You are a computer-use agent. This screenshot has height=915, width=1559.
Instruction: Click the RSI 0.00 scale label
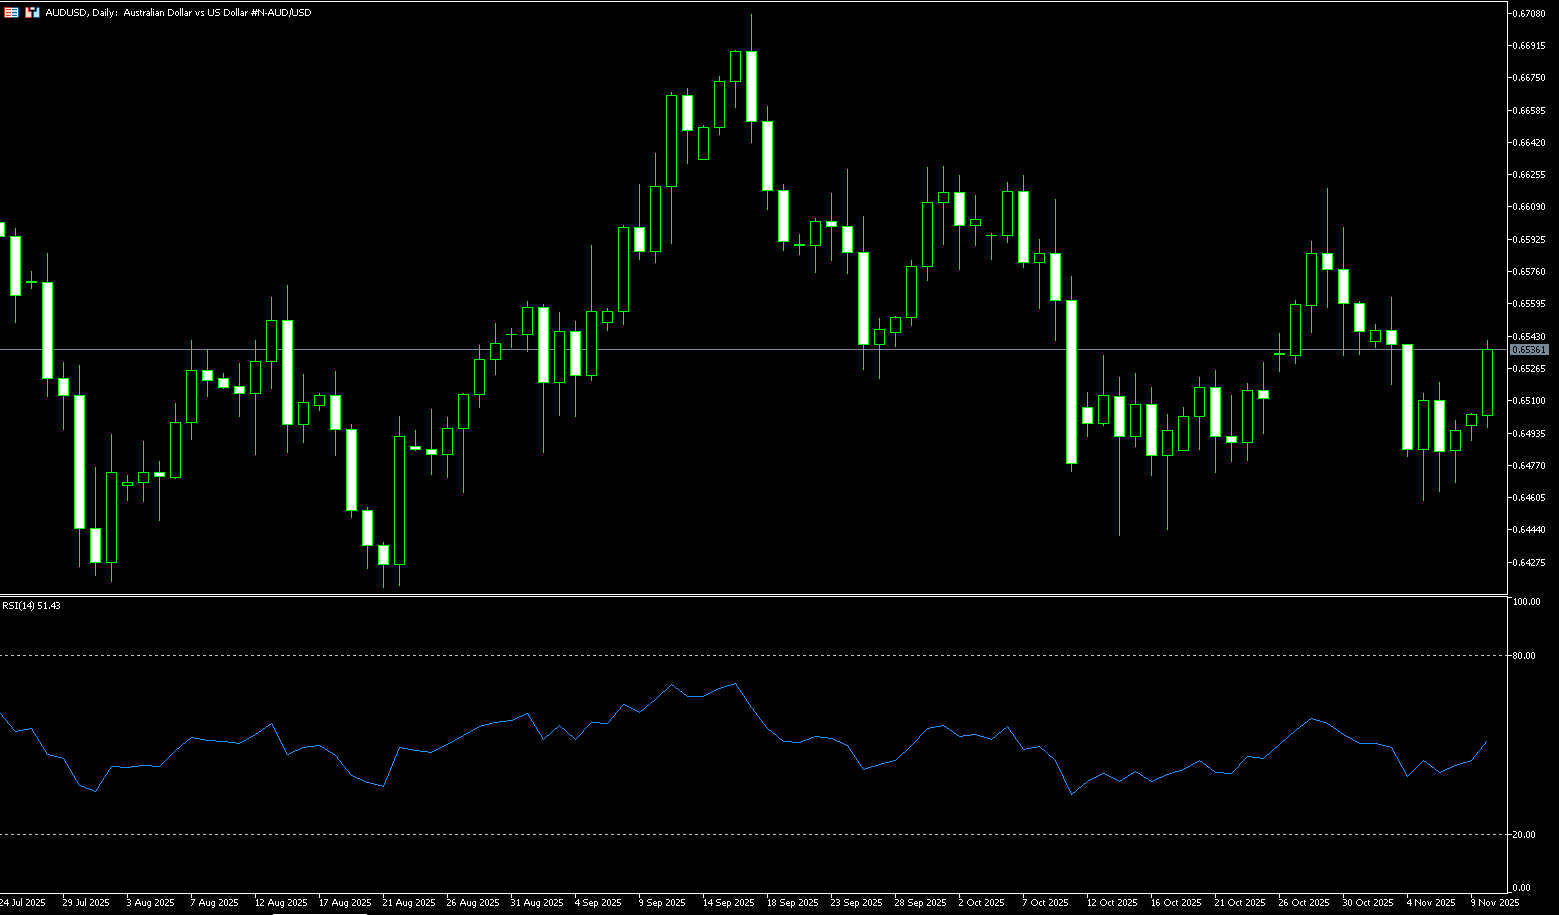[1522, 887]
